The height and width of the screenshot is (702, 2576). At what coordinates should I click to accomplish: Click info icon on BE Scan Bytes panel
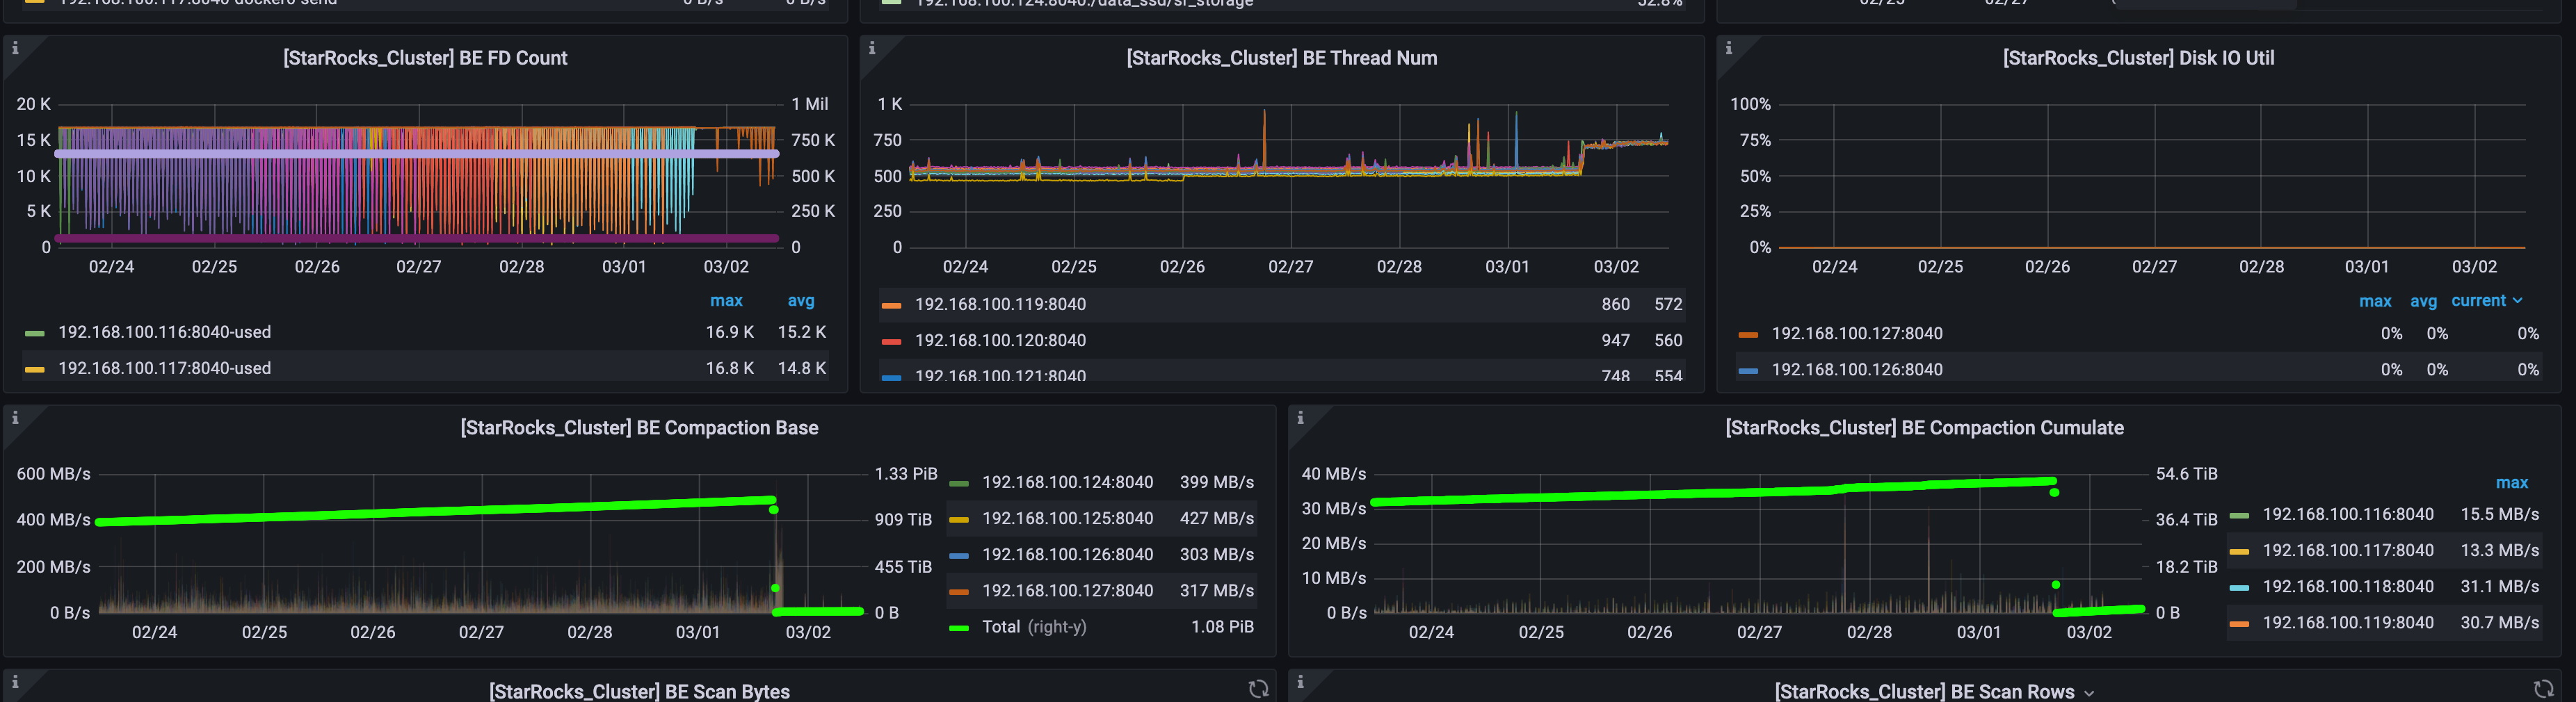point(15,682)
